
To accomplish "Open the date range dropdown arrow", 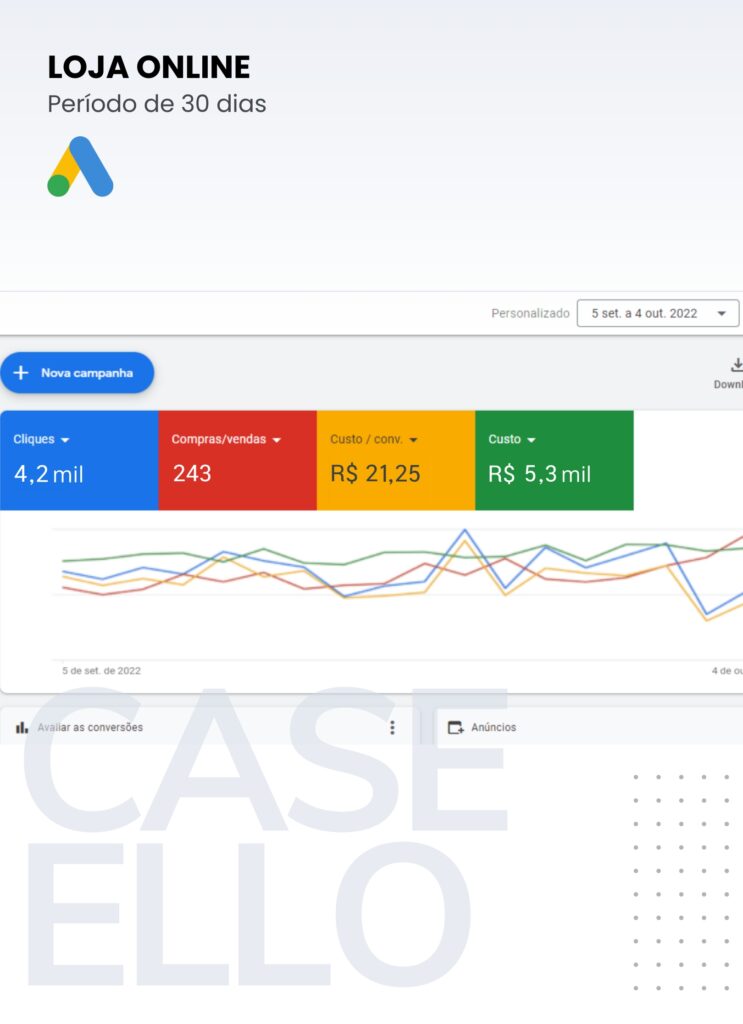I will coord(721,313).
